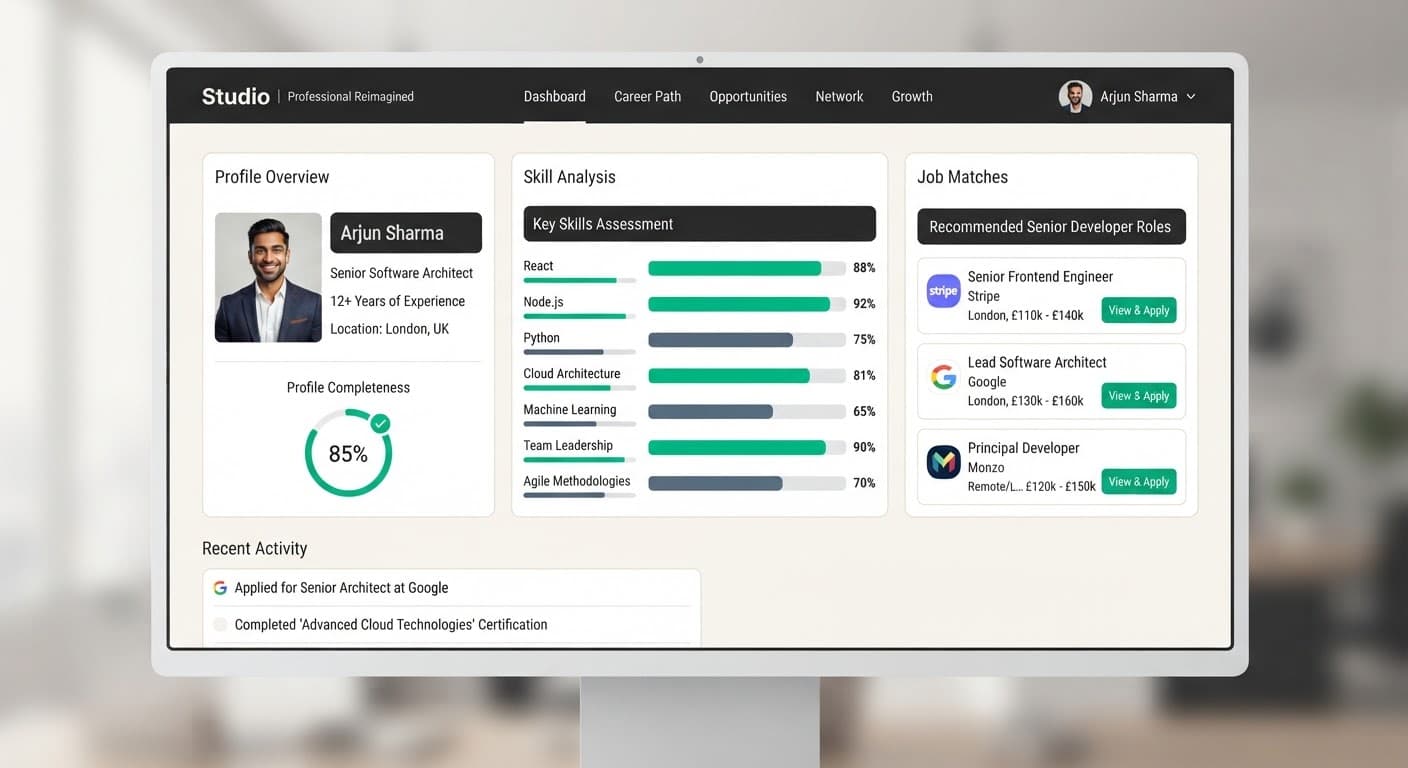Click the London, £130k - £160k salary text
Screen dimensions: 1408x768
[1026, 401]
